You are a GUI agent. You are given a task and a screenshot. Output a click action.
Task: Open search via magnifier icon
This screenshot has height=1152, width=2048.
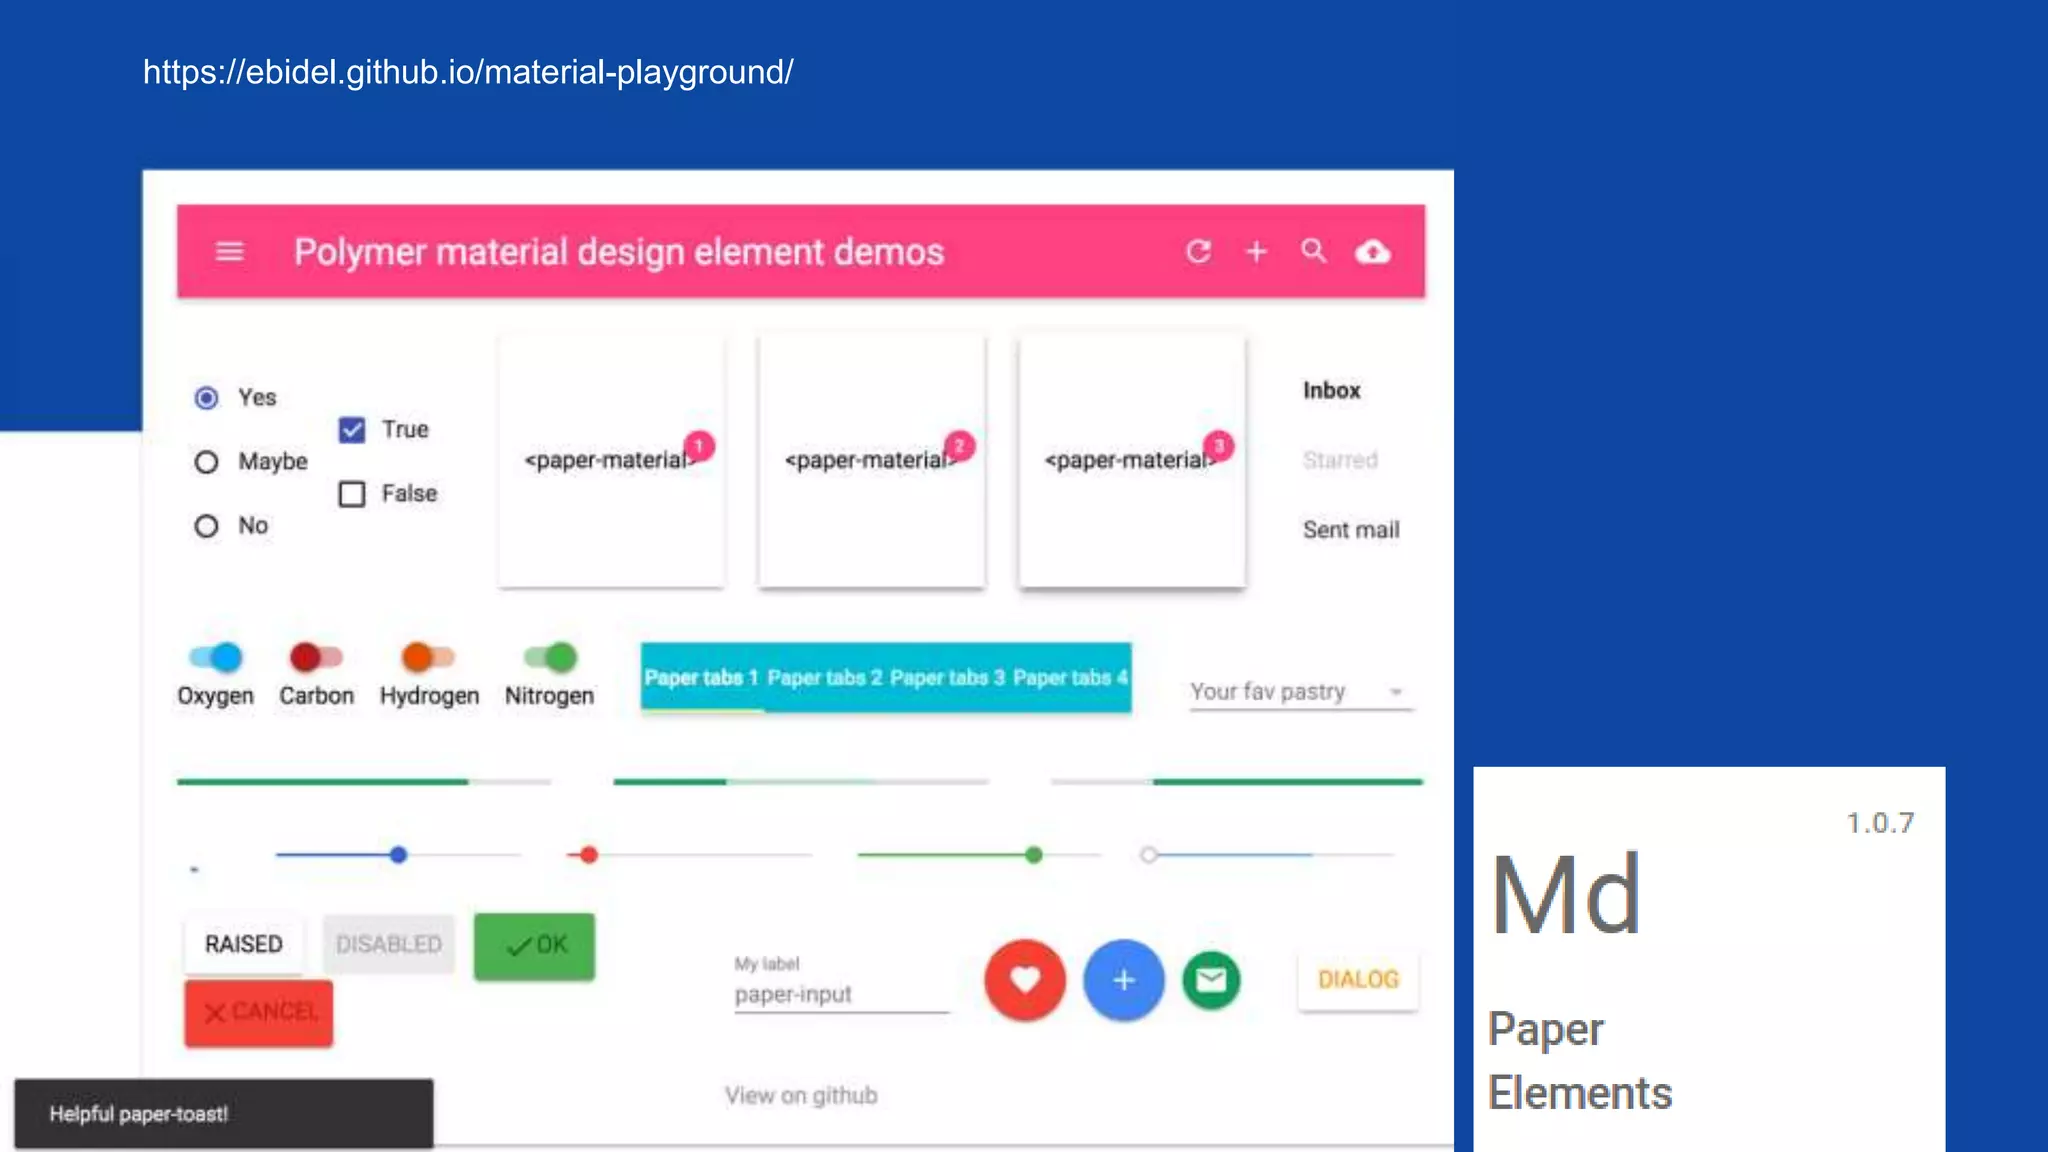pos(1314,251)
